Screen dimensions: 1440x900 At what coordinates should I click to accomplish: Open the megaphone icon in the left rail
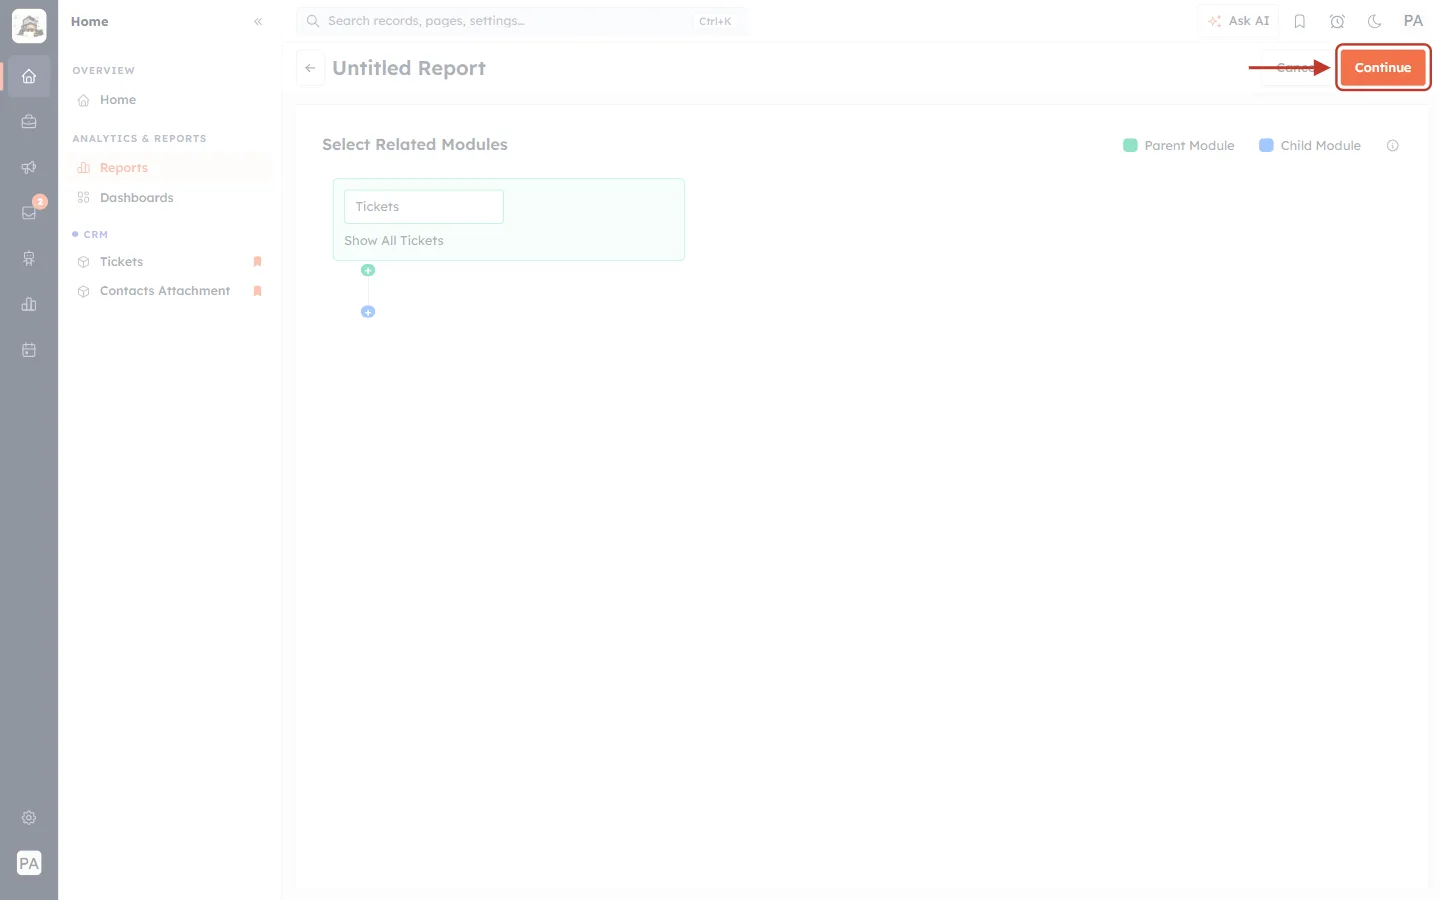tap(29, 167)
